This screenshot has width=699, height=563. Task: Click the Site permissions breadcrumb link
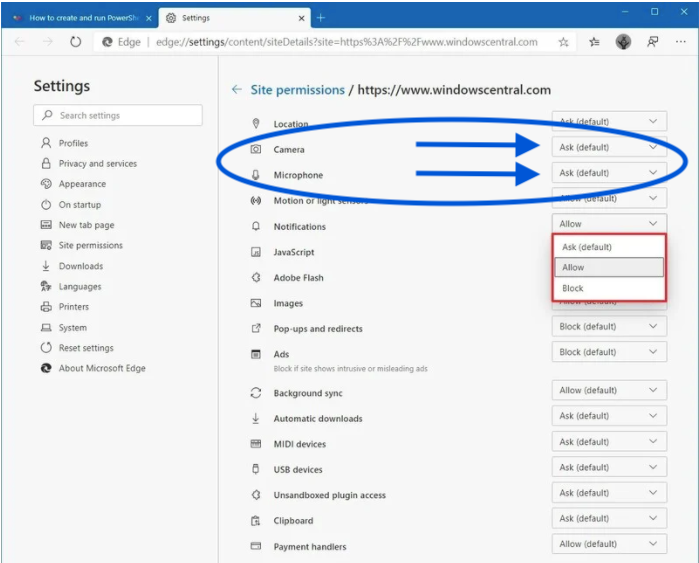297,90
